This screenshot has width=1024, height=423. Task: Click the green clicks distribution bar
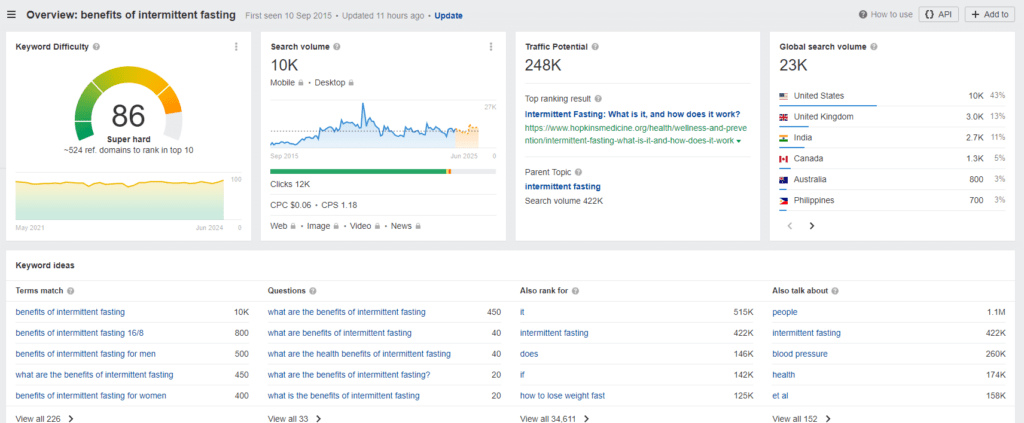[x=358, y=172]
